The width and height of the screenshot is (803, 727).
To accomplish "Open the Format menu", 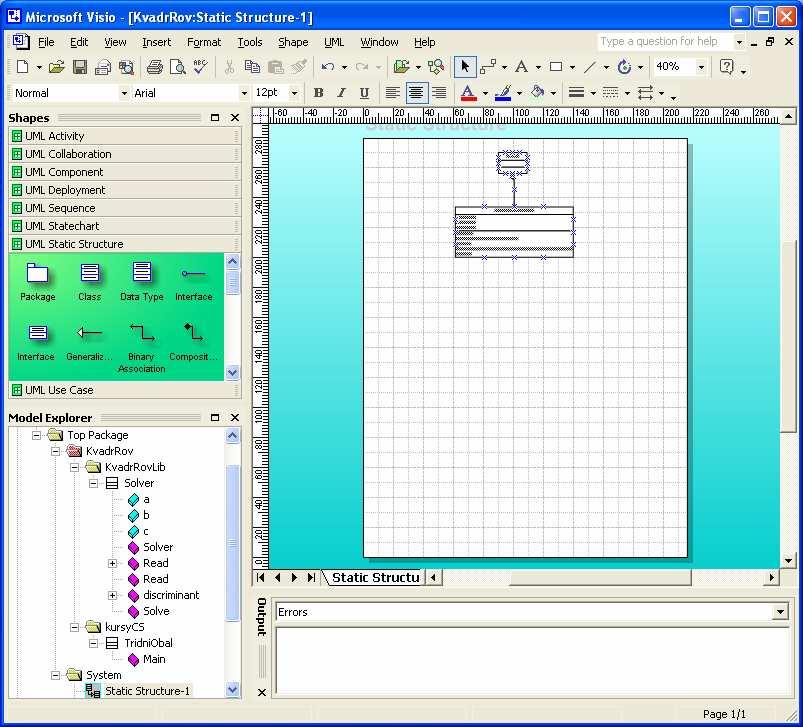I will tap(204, 42).
